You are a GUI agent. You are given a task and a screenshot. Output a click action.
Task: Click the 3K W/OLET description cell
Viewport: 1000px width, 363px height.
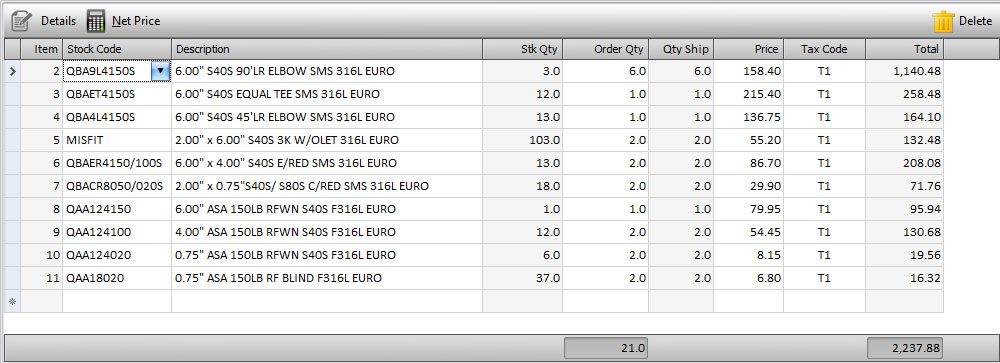pyautogui.click(x=327, y=140)
